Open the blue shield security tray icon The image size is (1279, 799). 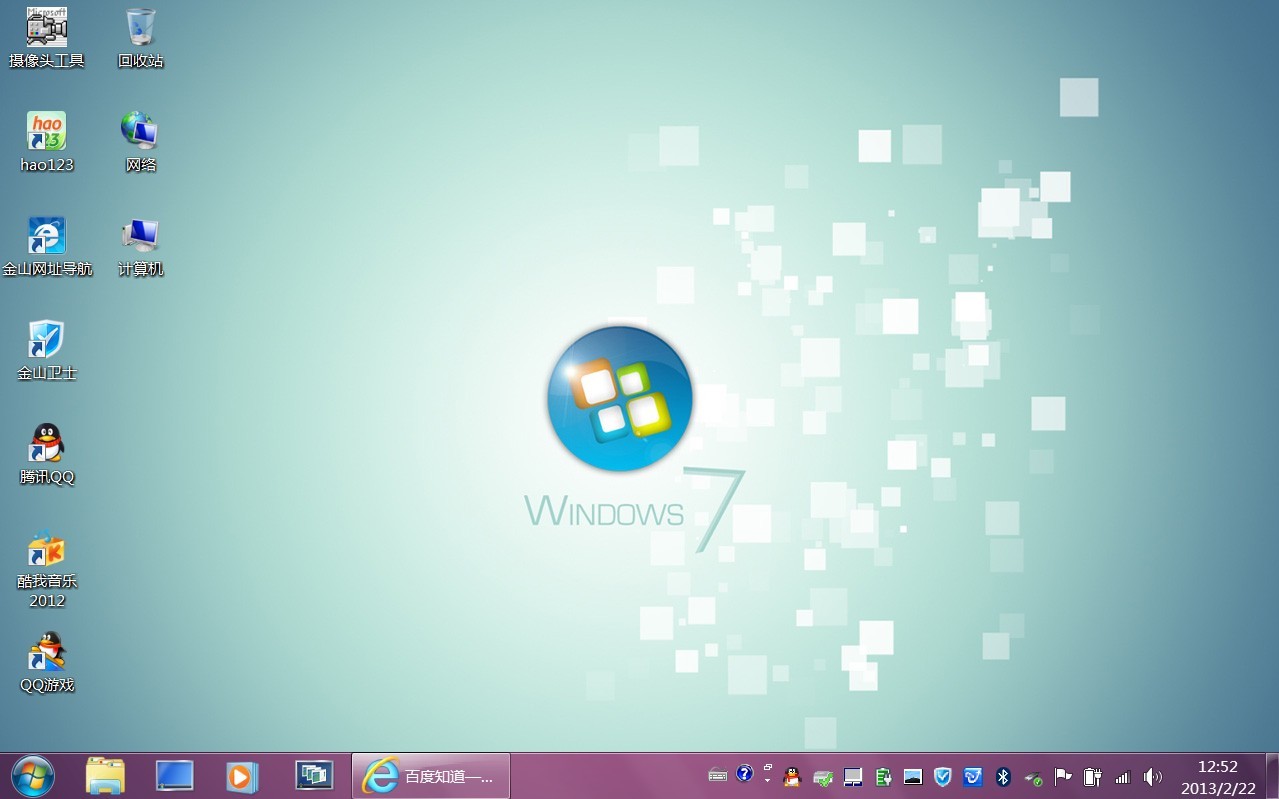[x=942, y=777]
